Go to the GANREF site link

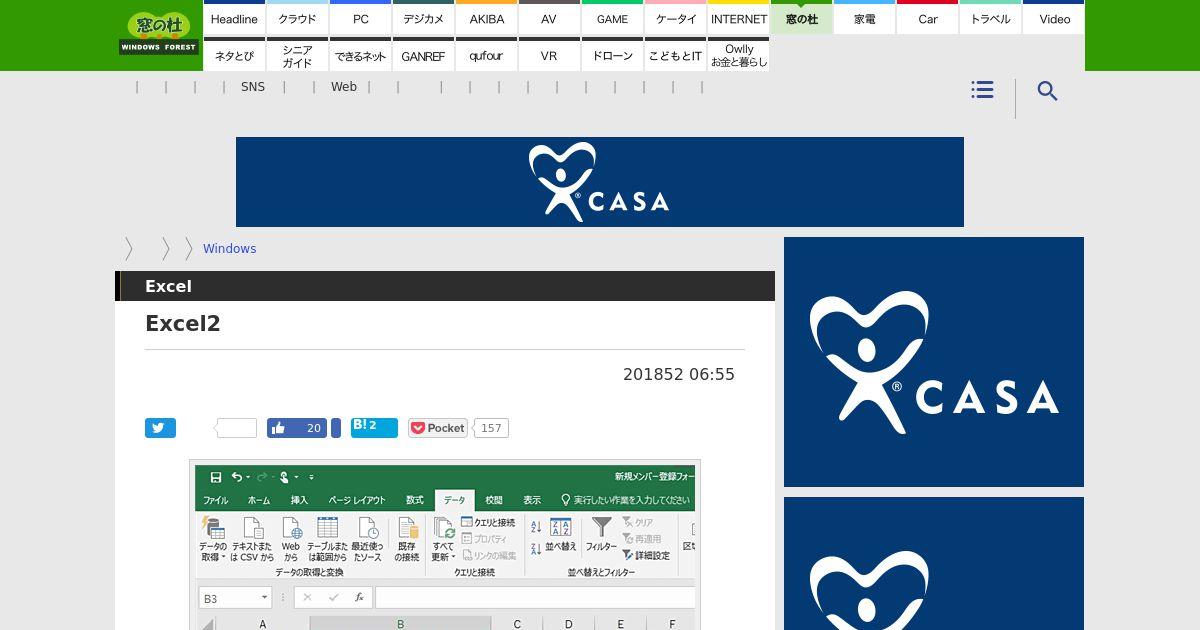click(x=423, y=54)
